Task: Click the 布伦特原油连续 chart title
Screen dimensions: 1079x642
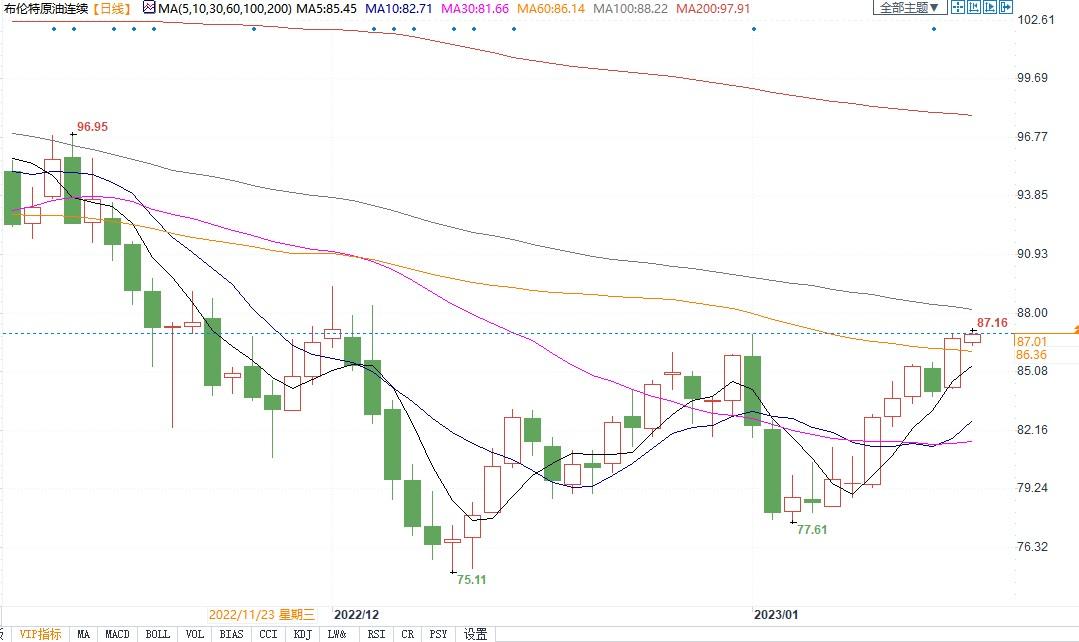Action: 45,9
